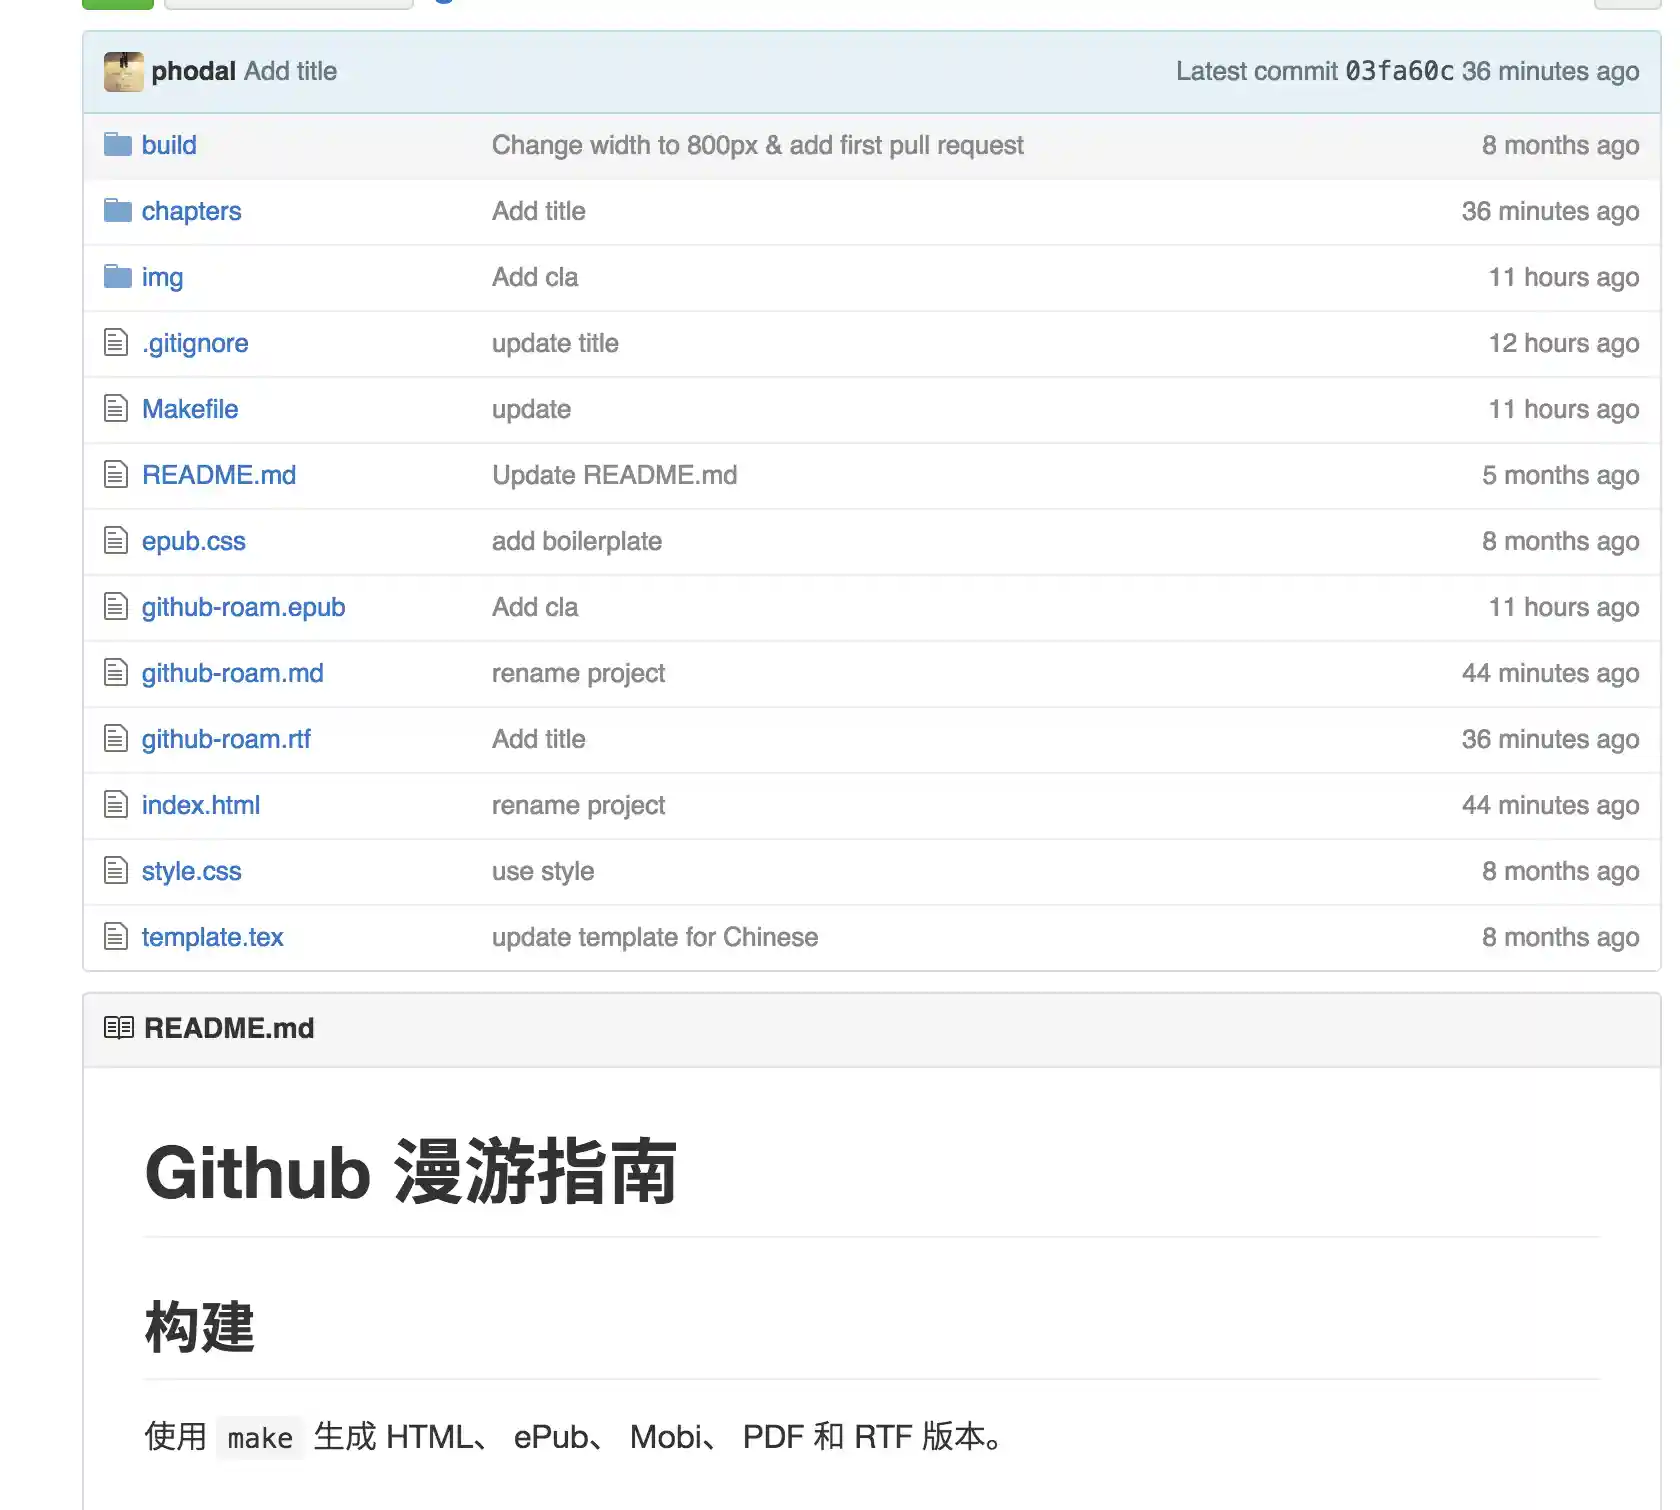Screen dimensions: 1680x1510
Task: Click the file icon beside .gitignore
Action: [x=116, y=342]
